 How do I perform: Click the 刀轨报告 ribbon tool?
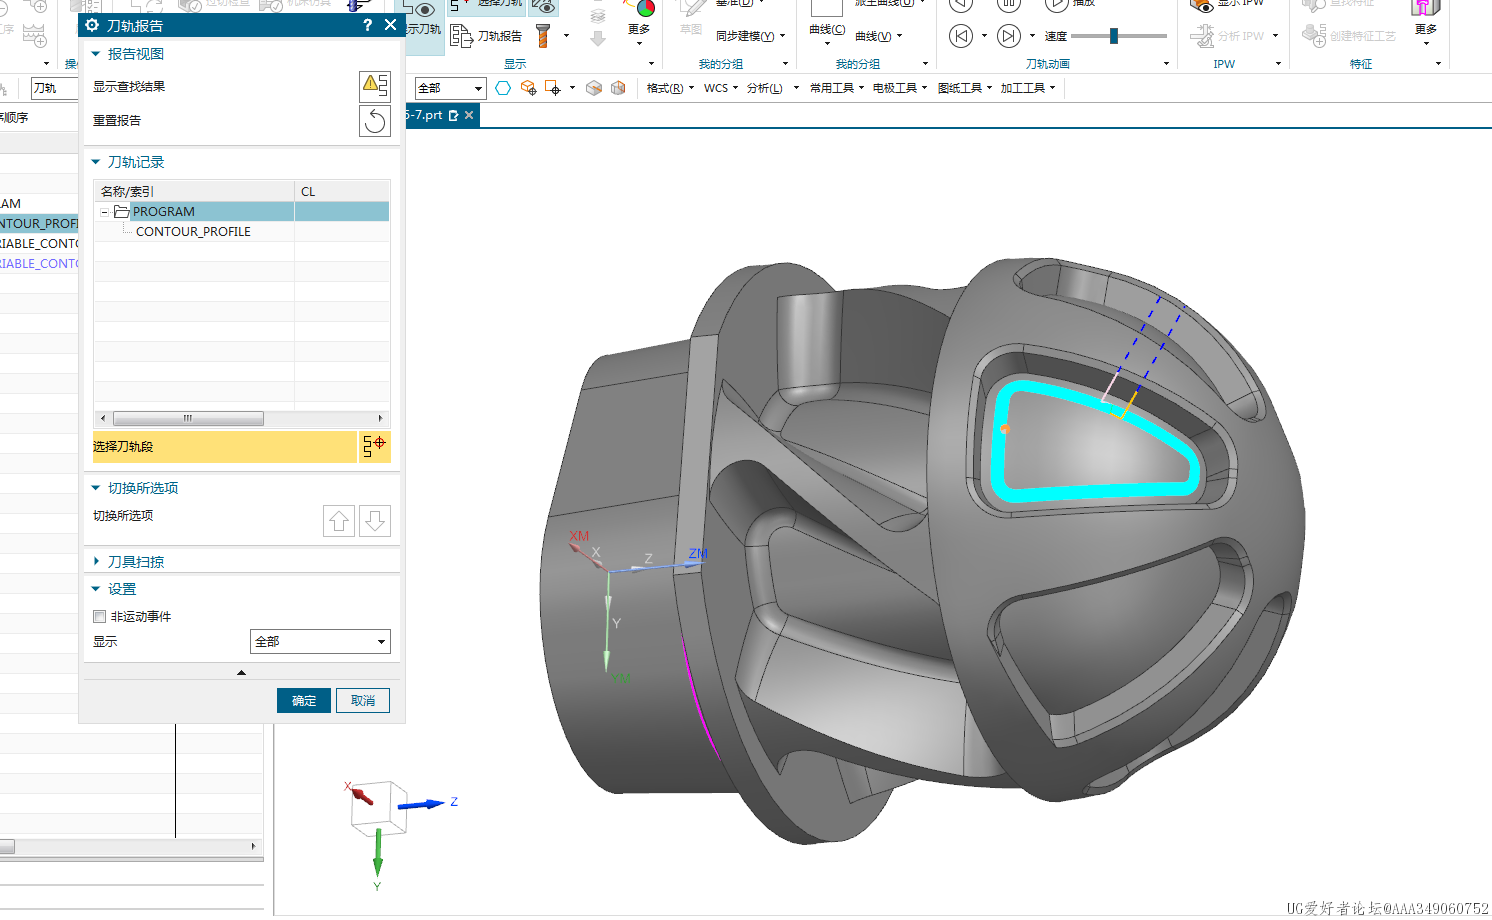486,36
